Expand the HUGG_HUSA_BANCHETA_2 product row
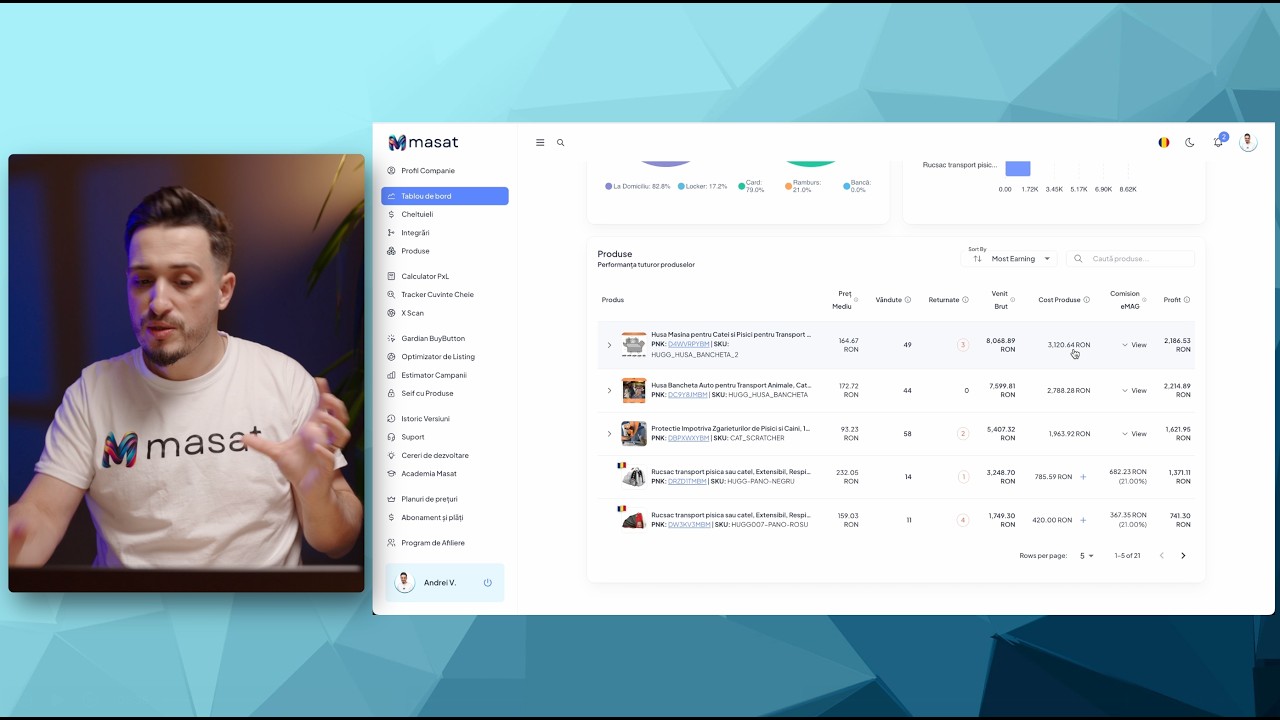The image size is (1280, 720). [x=609, y=345]
